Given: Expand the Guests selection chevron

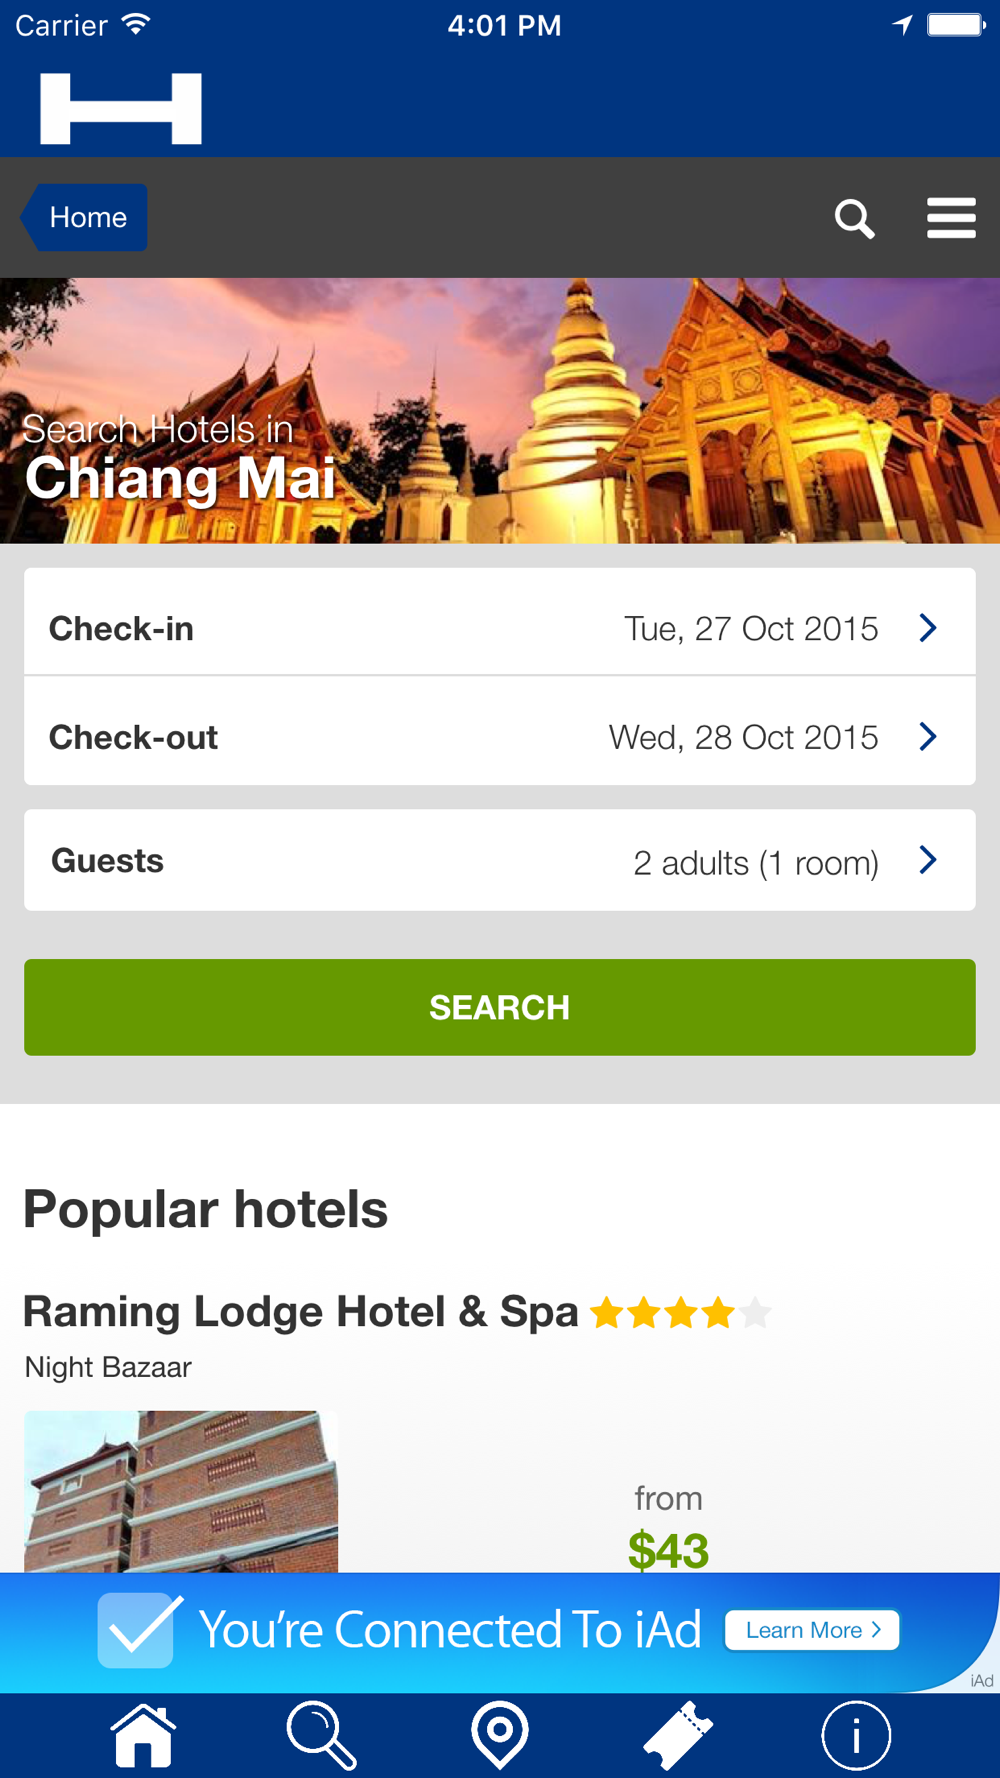Looking at the screenshot, I should 928,860.
